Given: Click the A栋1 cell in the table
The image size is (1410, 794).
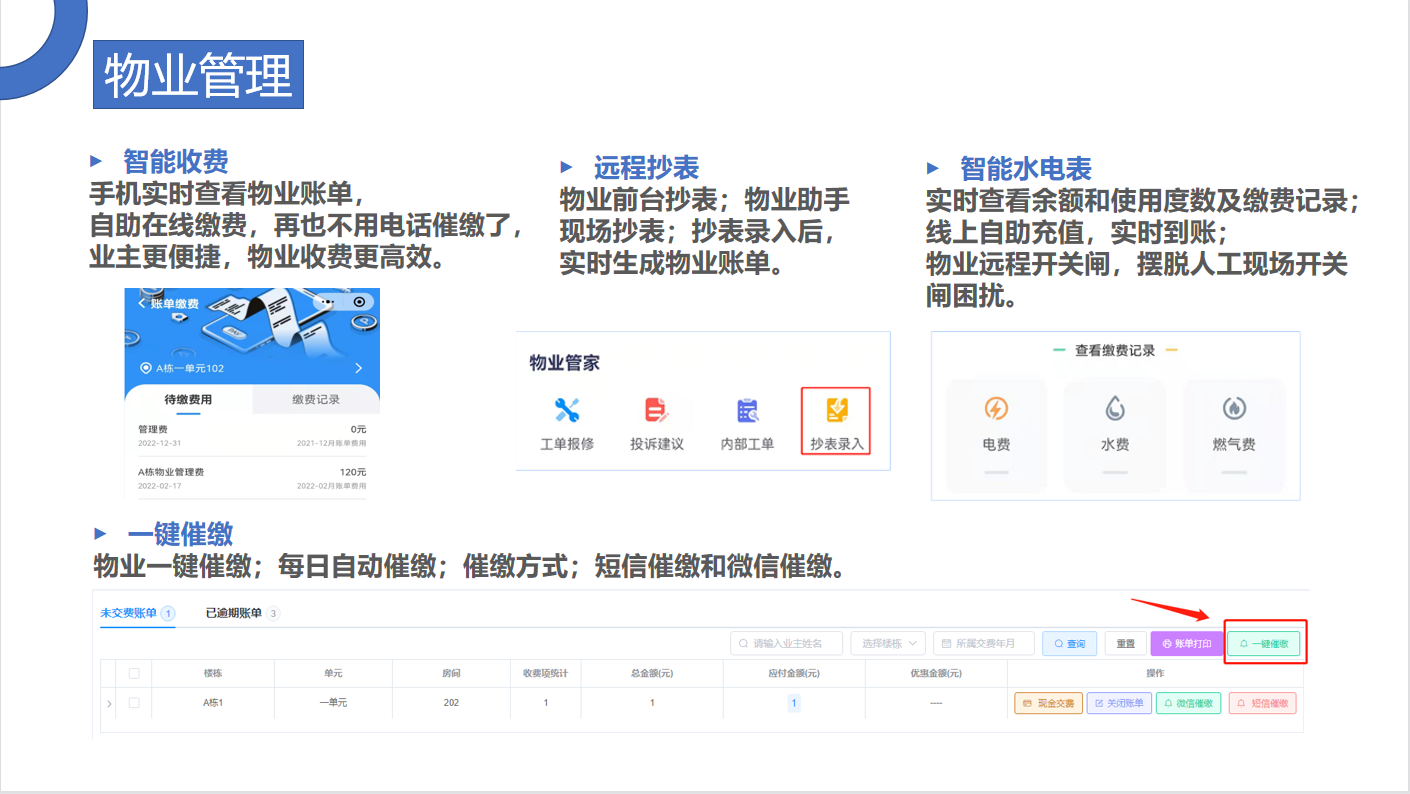Looking at the screenshot, I should click(x=213, y=703).
